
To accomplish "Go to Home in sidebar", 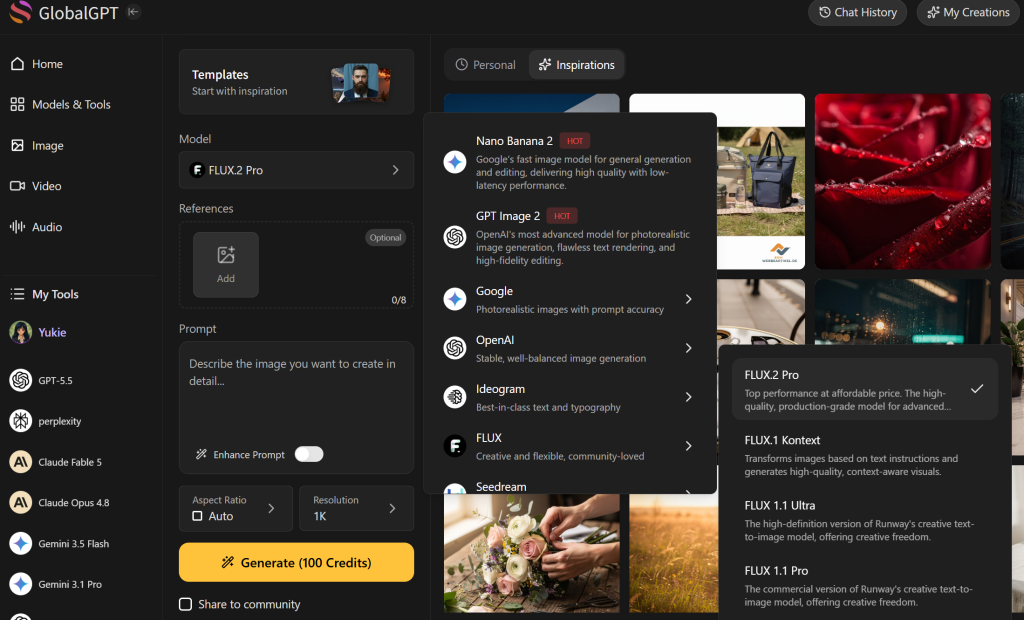I will pyautogui.click(x=37, y=64).
